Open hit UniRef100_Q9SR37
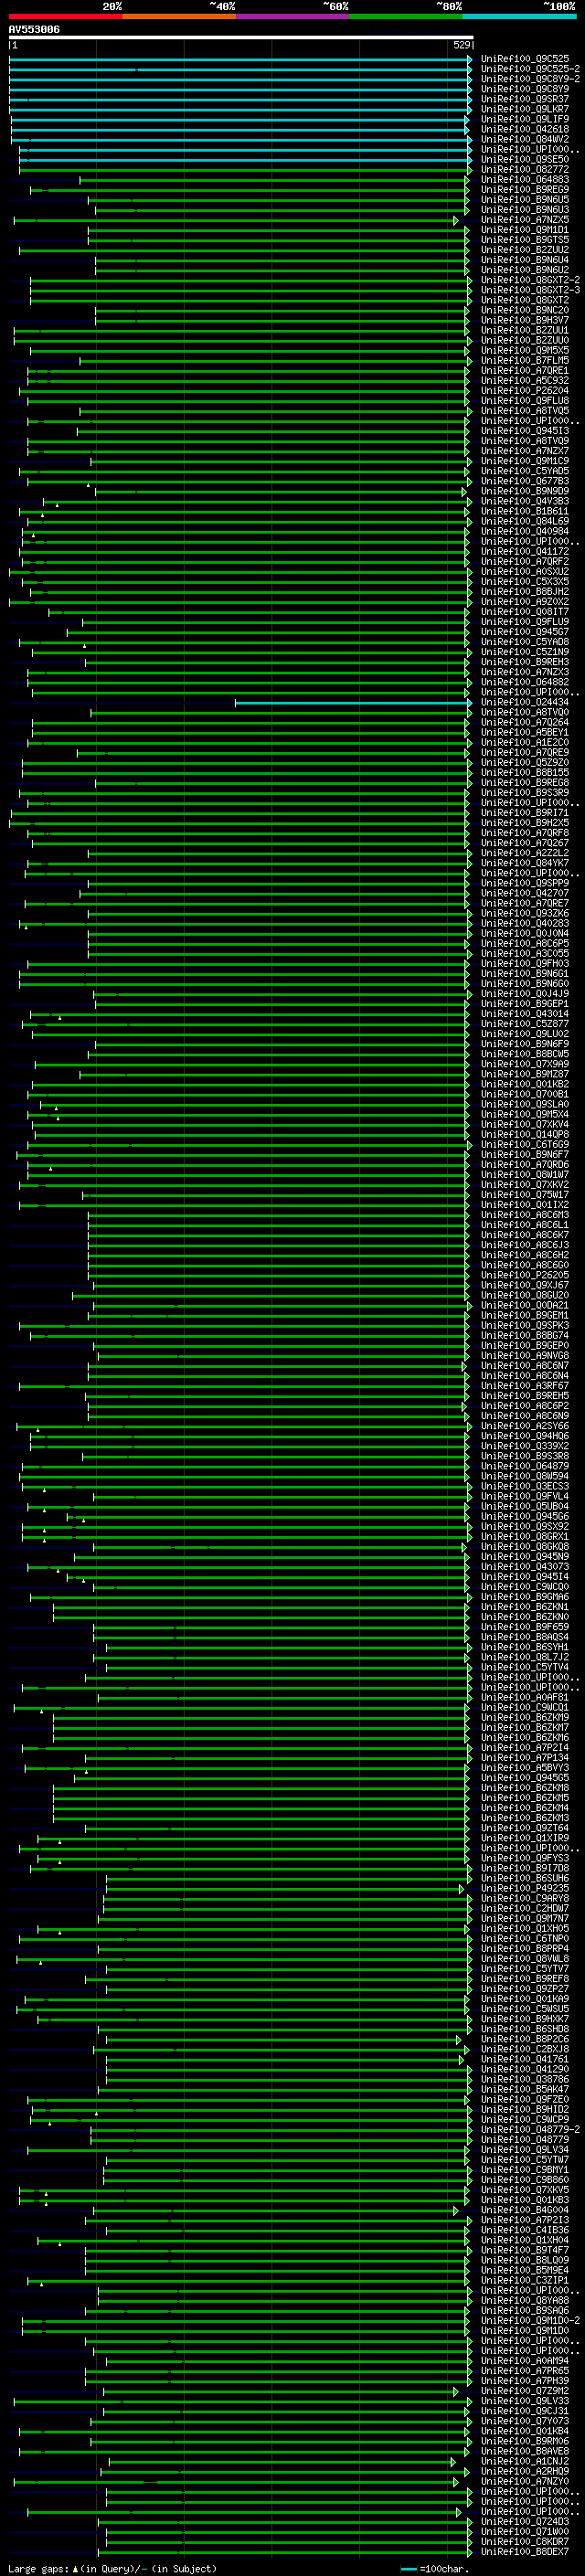 (525, 99)
